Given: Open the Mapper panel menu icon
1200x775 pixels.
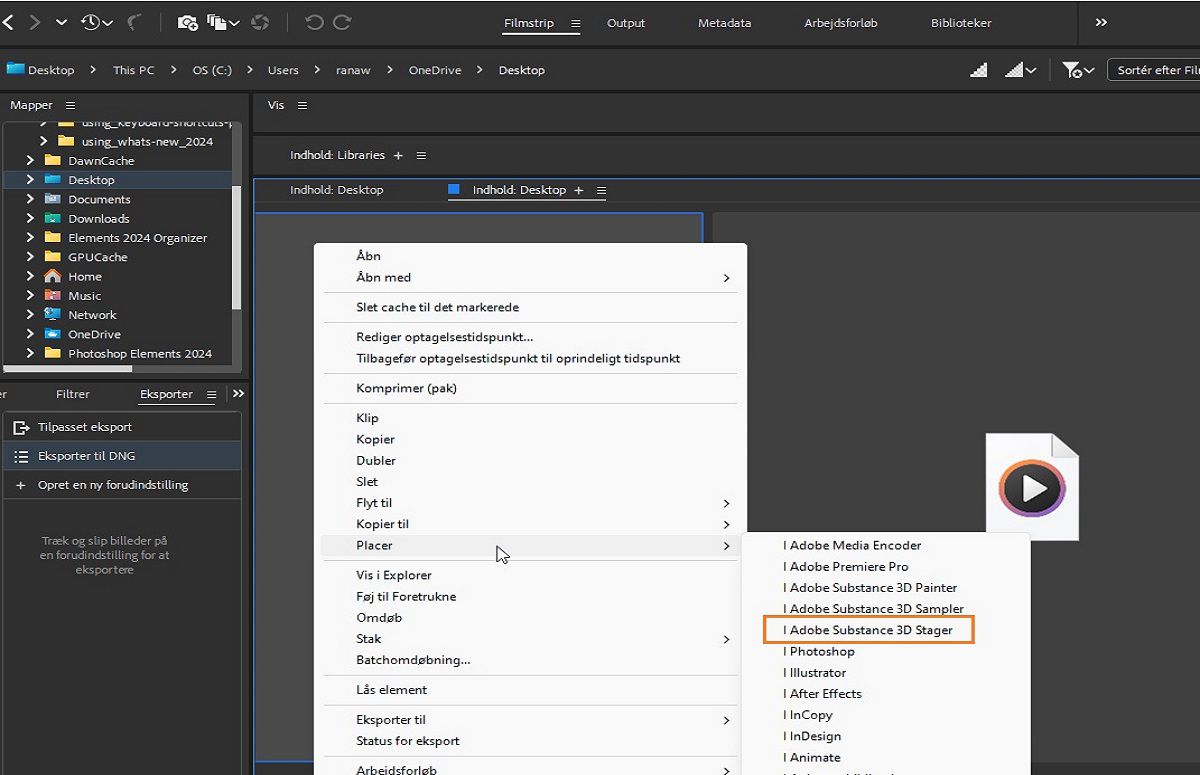Looking at the screenshot, I should 70,105.
